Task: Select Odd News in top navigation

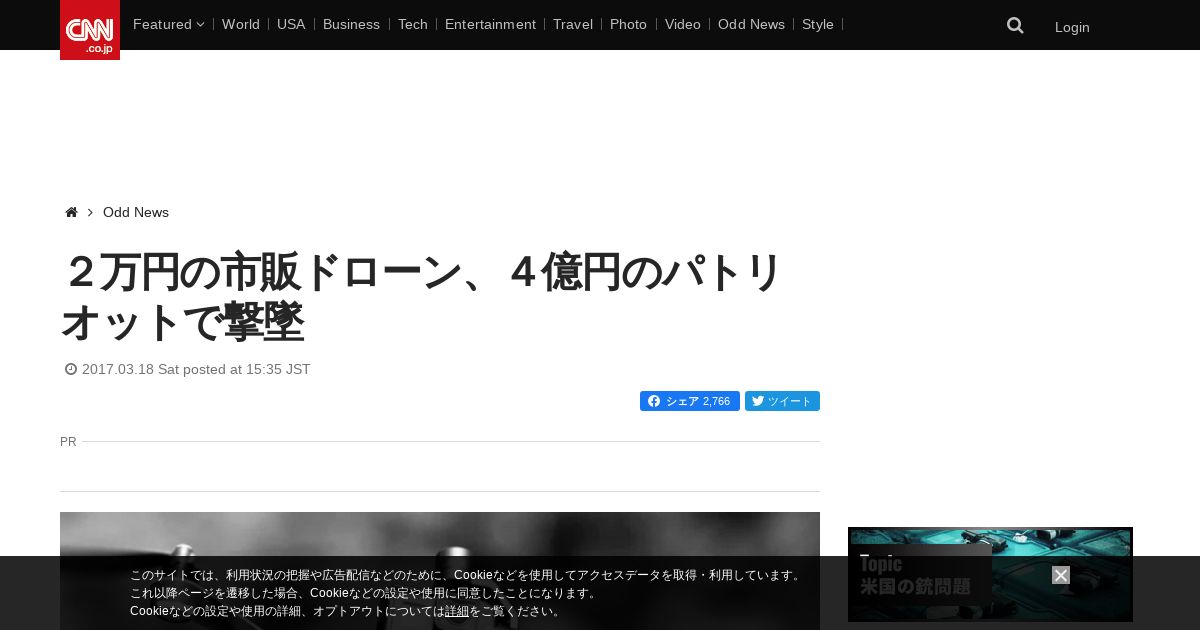Action: [751, 24]
